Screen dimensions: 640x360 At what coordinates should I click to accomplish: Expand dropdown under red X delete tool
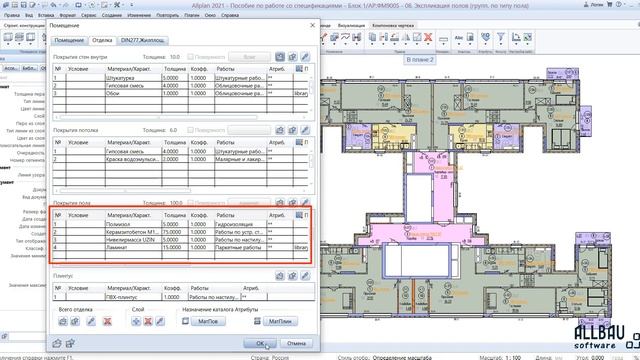(428, 44)
